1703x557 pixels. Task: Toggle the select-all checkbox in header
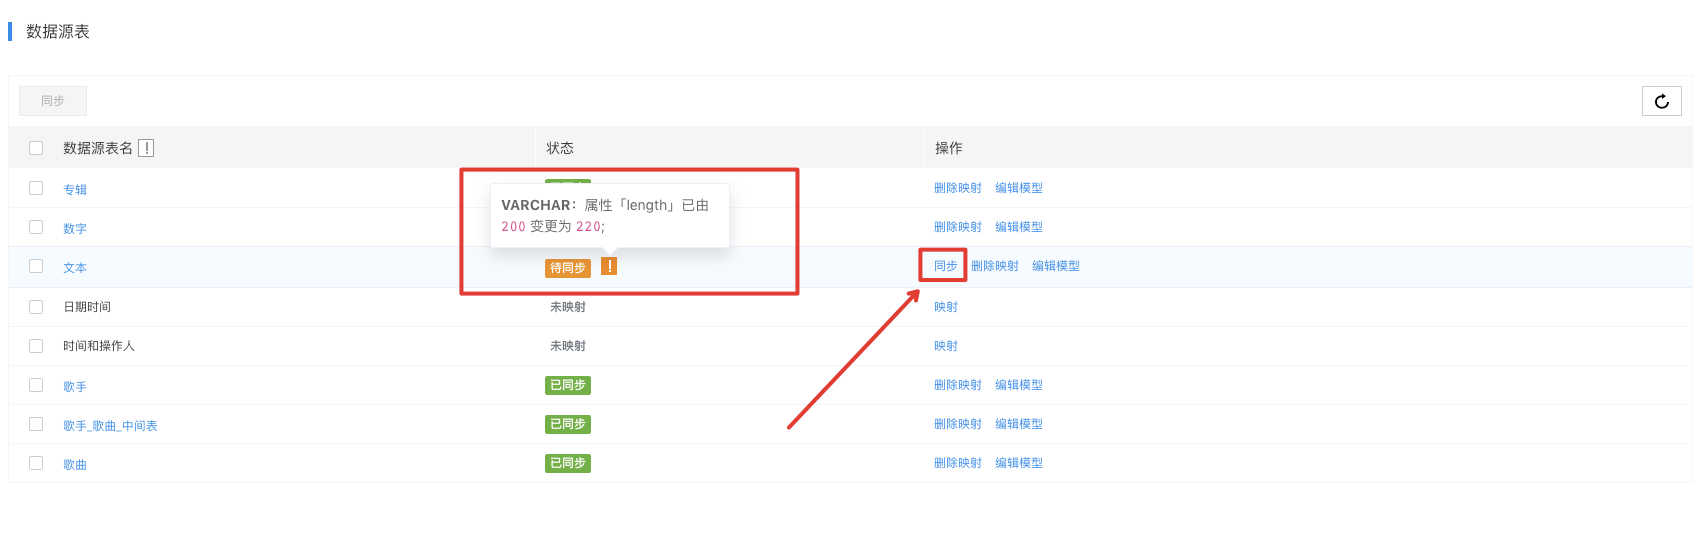coord(36,148)
